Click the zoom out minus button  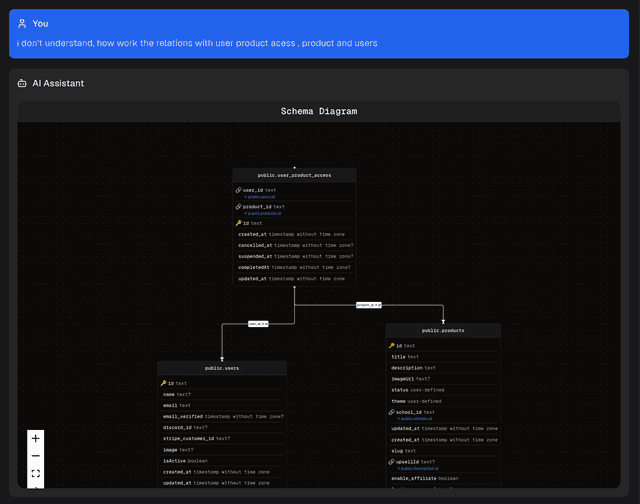(36, 456)
